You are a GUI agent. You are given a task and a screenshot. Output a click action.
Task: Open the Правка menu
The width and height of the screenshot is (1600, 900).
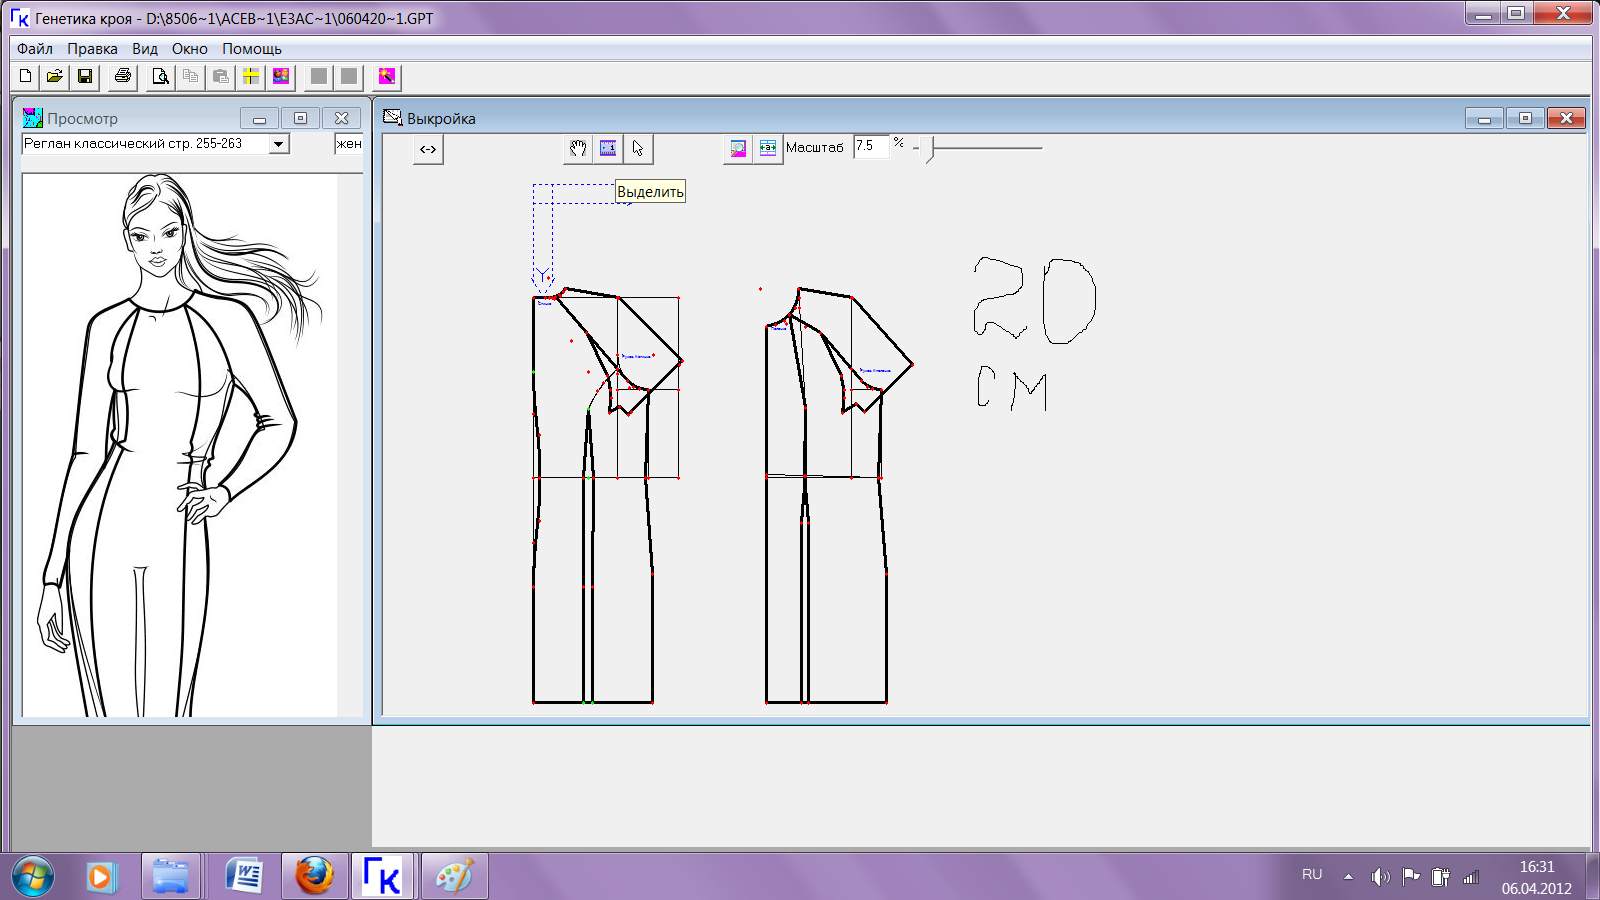click(92, 48)
